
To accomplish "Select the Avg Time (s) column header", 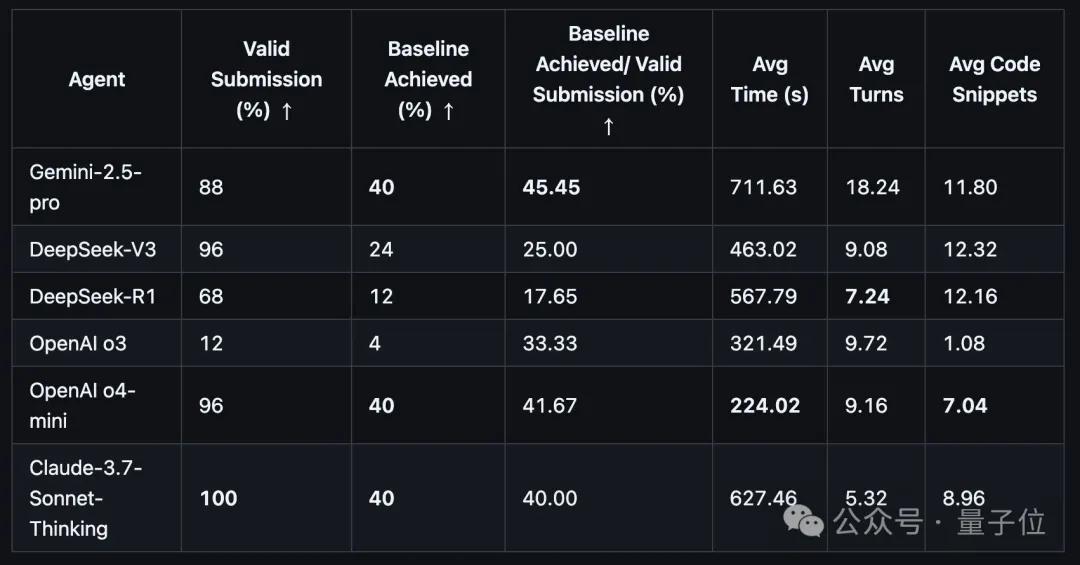I will (770, 80).
